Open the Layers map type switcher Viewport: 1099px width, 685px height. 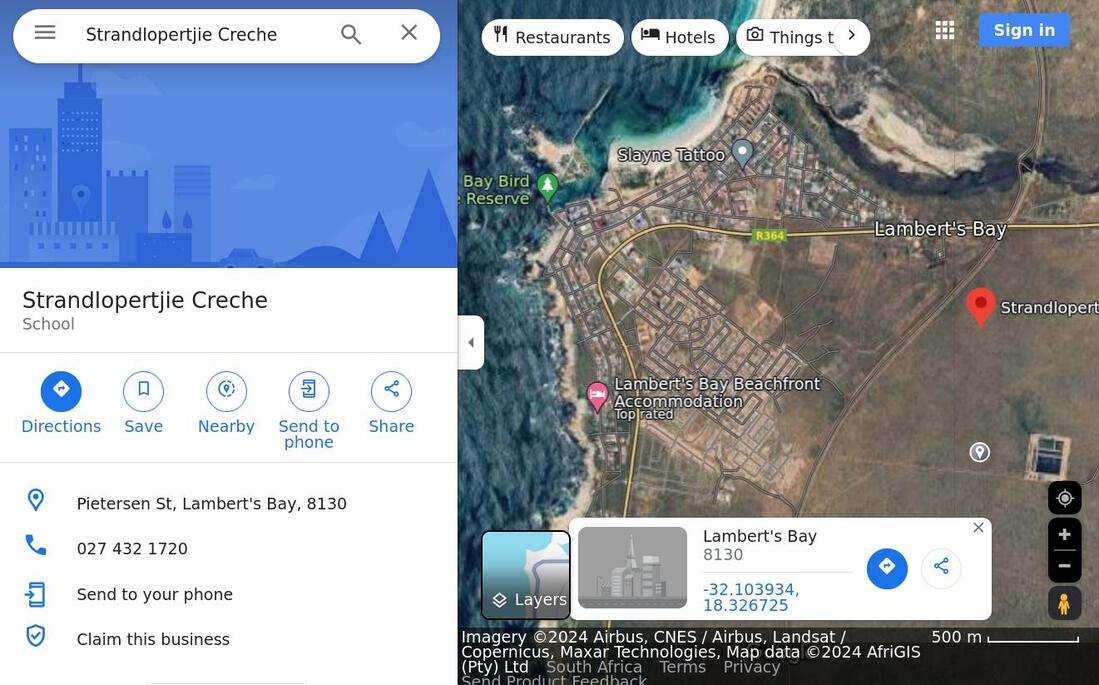pyautogui.click(x=526, y=575)
